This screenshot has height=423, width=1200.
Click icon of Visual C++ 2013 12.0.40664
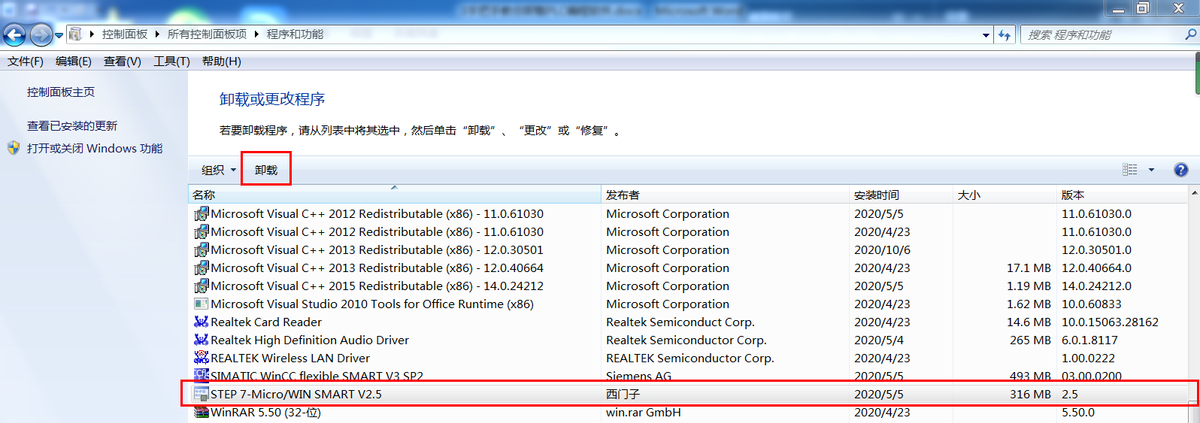(201, 268)
